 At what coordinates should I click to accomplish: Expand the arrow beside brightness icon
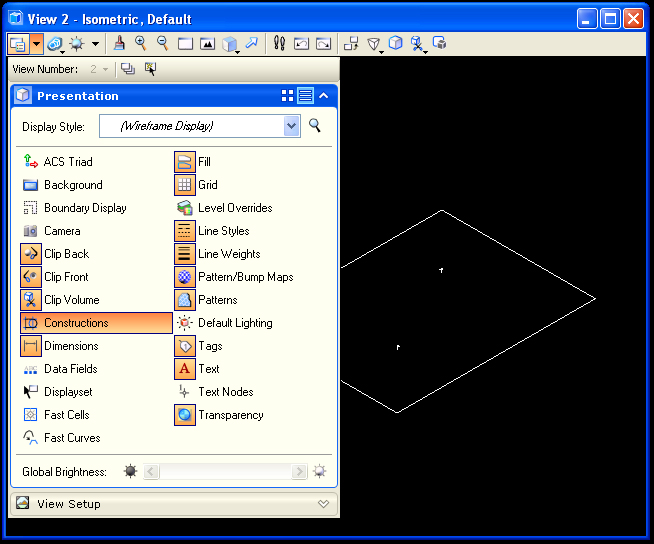(x=96, y=44)
